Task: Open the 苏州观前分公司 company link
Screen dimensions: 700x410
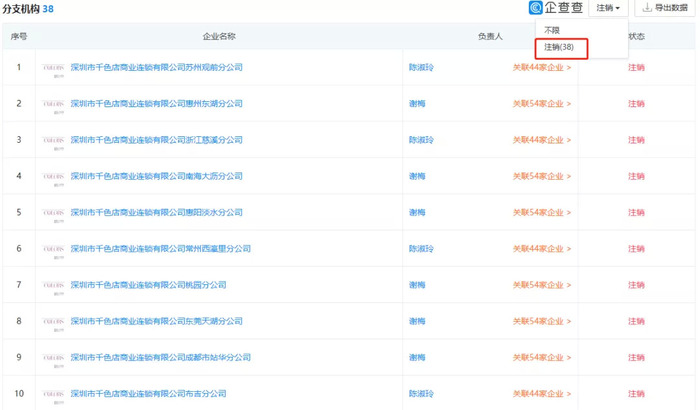Action: (x=157, y=67)
